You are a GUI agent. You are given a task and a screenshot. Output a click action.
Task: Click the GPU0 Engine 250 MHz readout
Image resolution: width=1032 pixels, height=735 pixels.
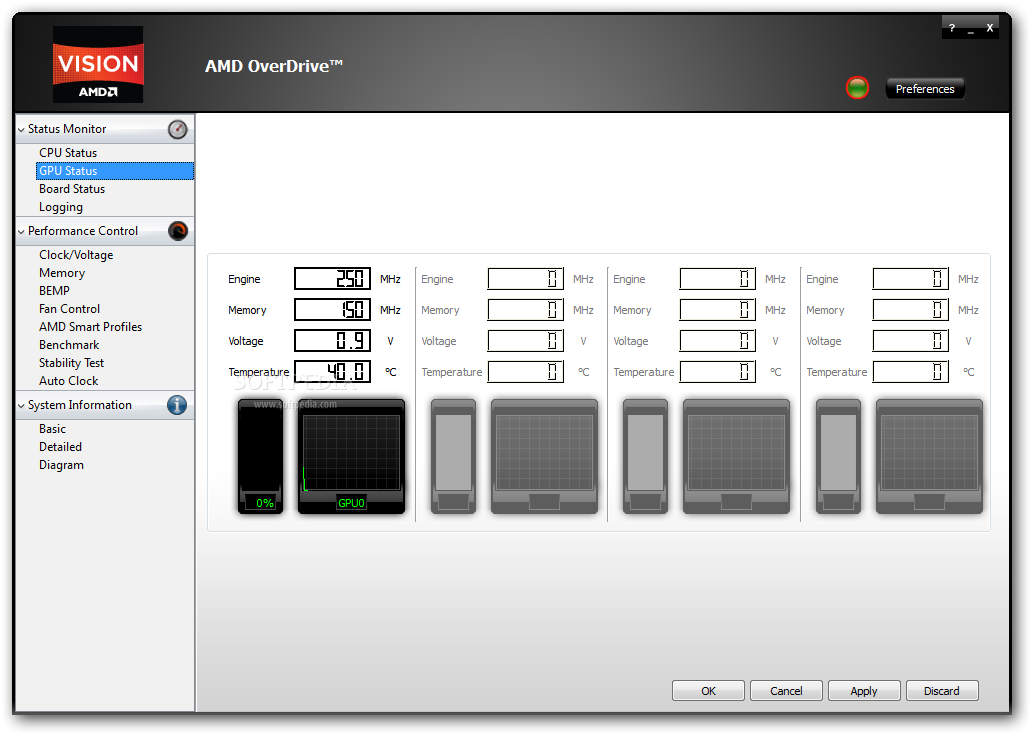[x=332, y=279]
